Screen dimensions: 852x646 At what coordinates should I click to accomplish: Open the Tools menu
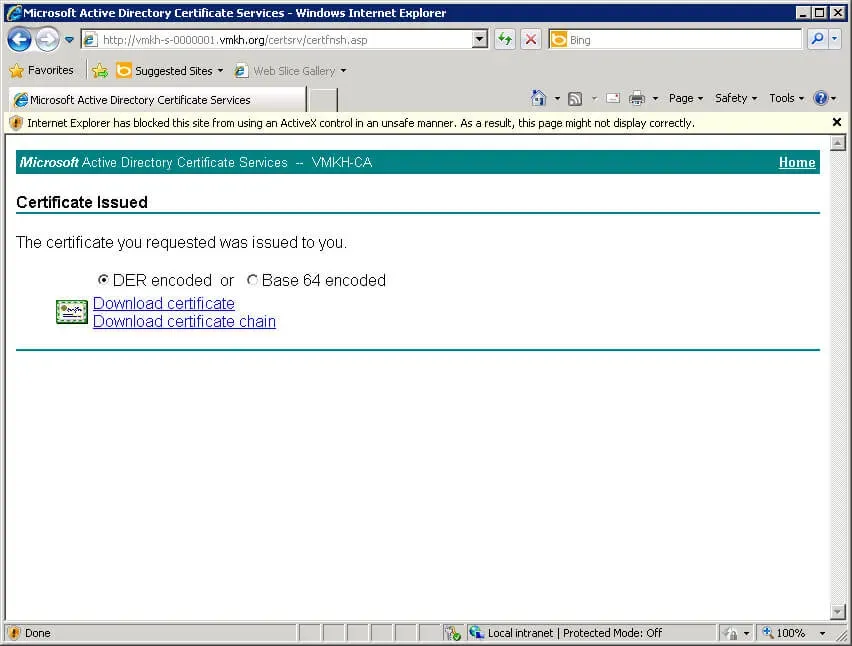[786, 98]
